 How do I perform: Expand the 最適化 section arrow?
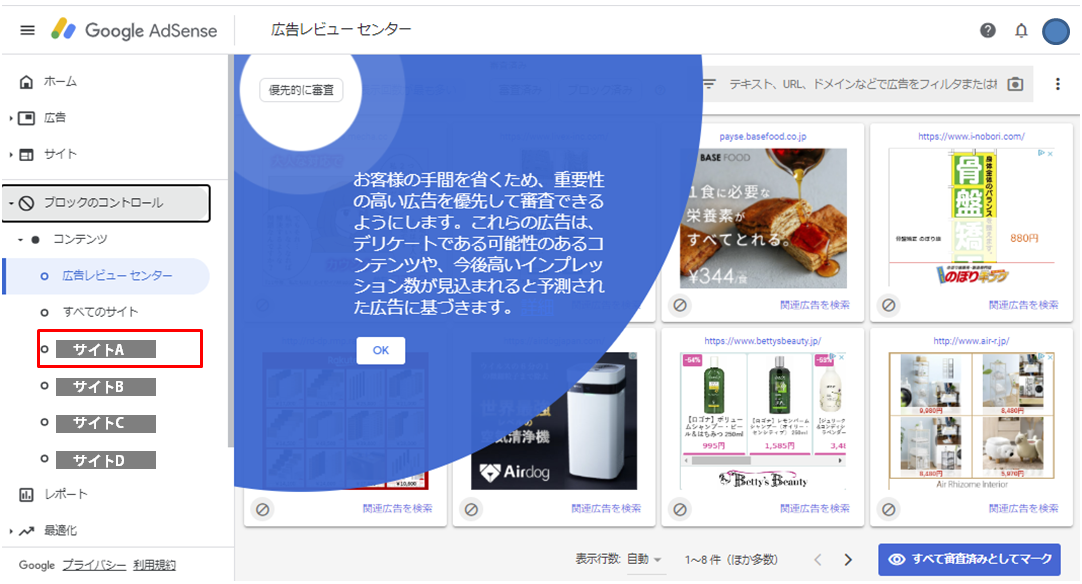(11, 531)
